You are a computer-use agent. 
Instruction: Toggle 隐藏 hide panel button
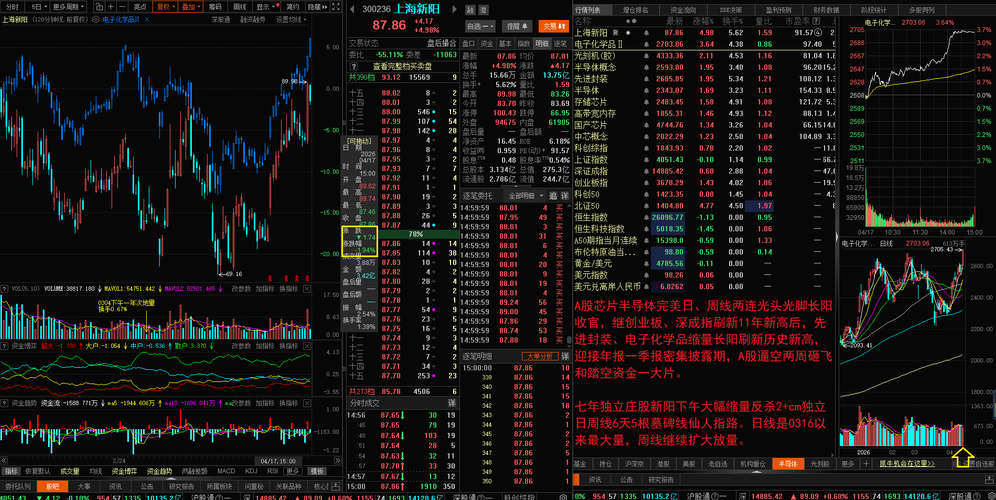318,7
